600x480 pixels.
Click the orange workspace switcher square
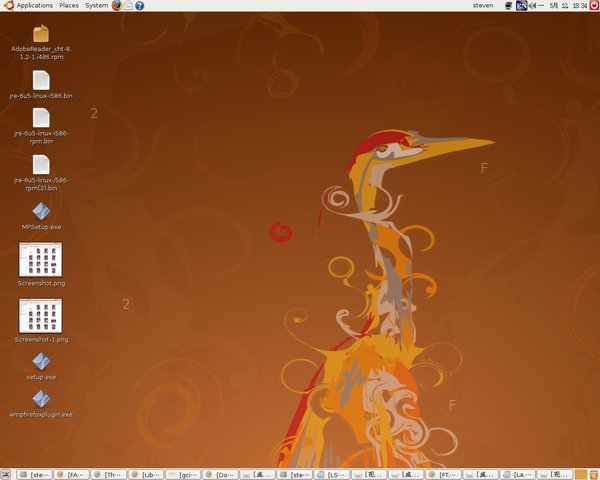(x=580, y=475)
